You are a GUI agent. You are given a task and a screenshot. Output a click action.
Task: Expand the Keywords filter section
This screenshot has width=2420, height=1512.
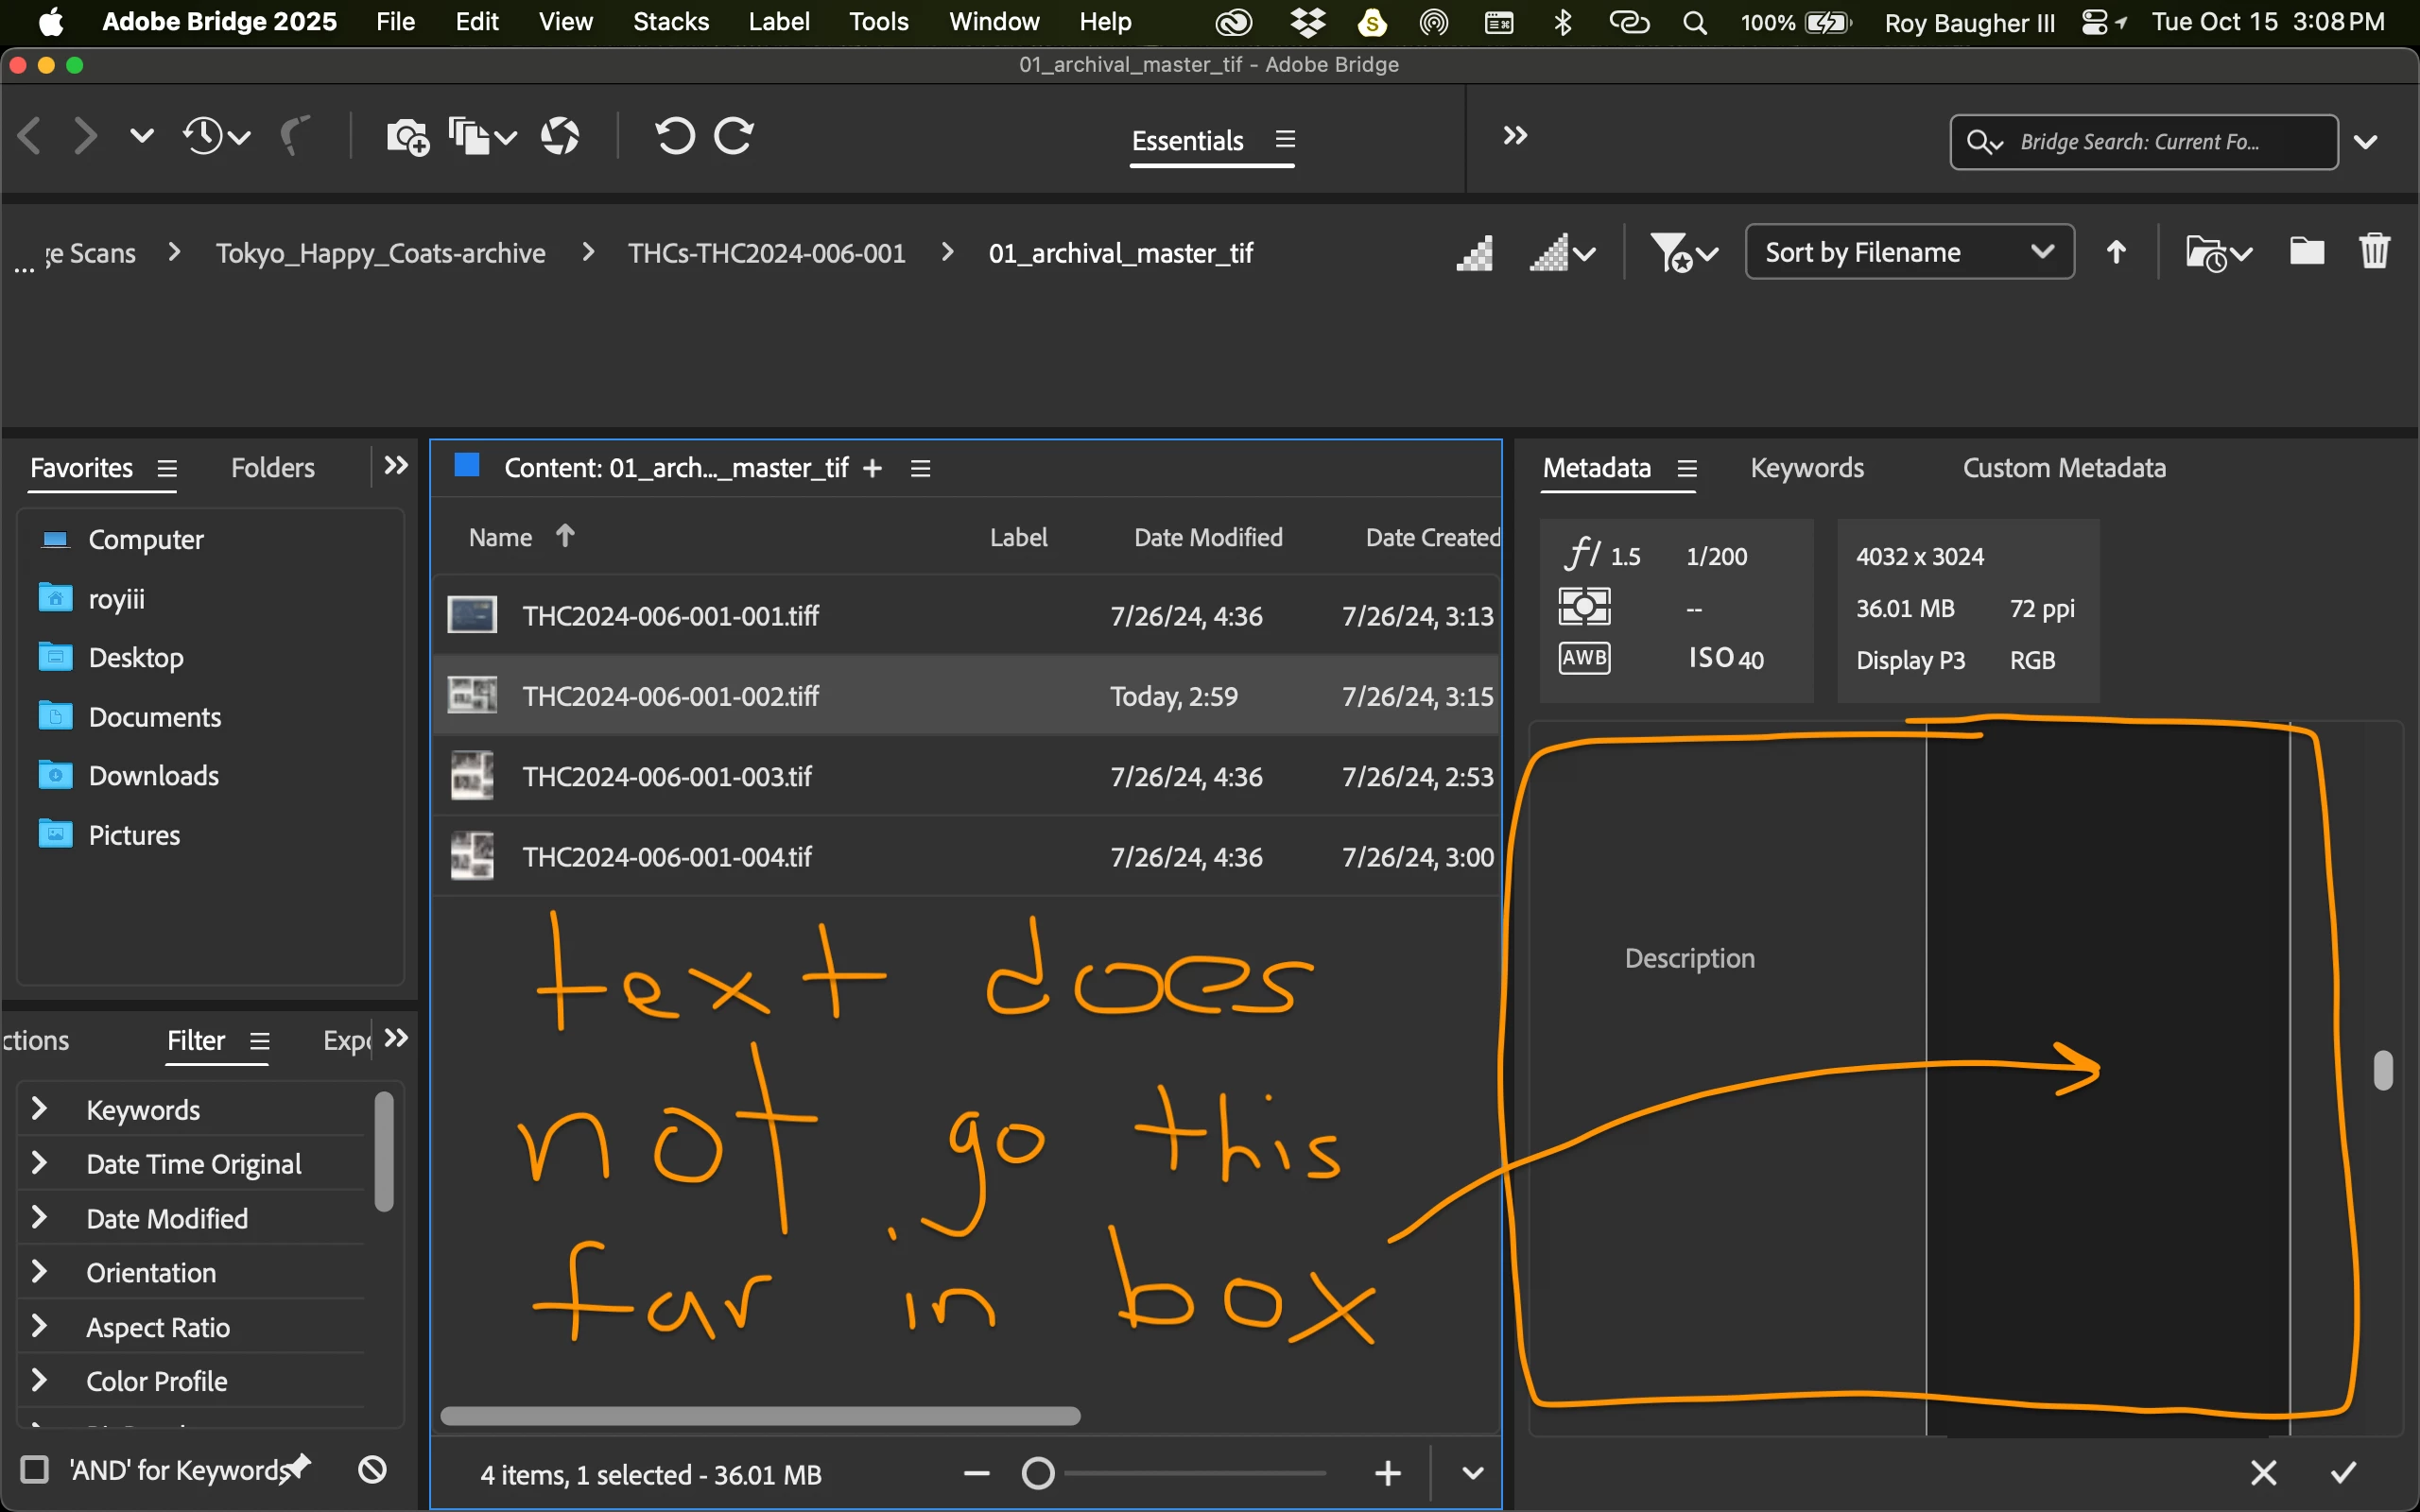(39, 1109)
